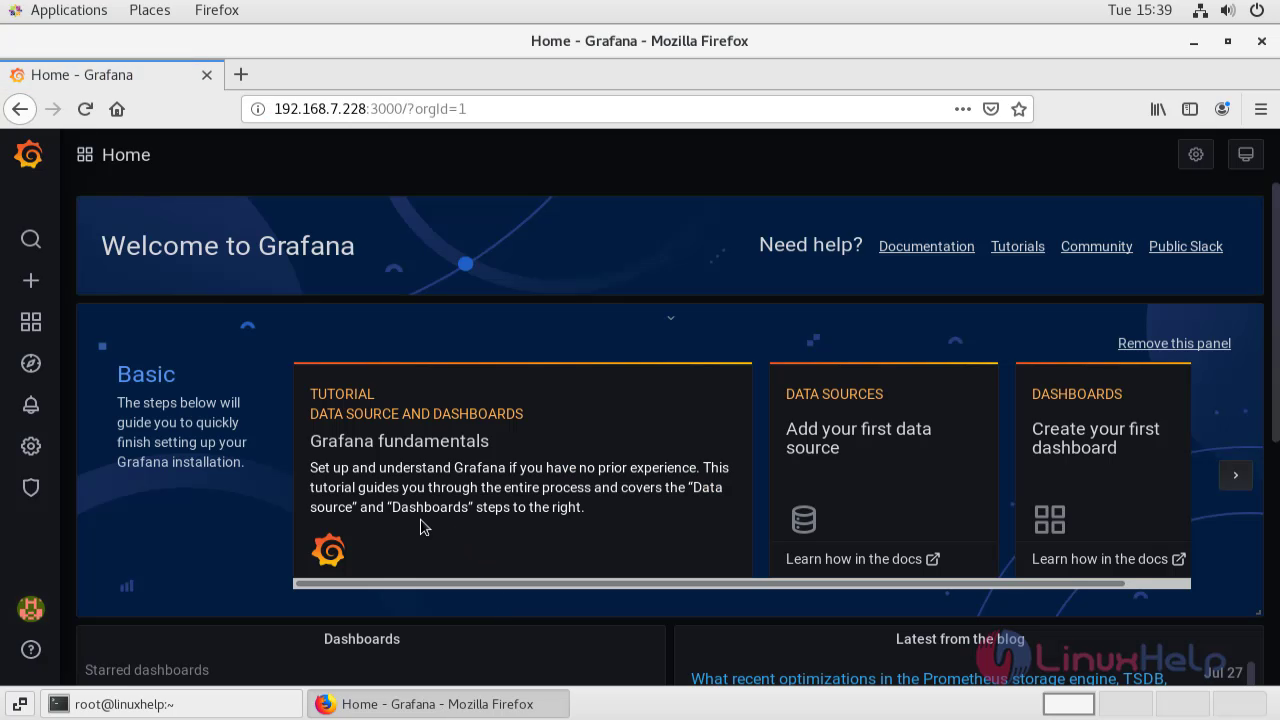1280x720 pixels.
Task: Click Remove this panel
Action: [1174, 343]
